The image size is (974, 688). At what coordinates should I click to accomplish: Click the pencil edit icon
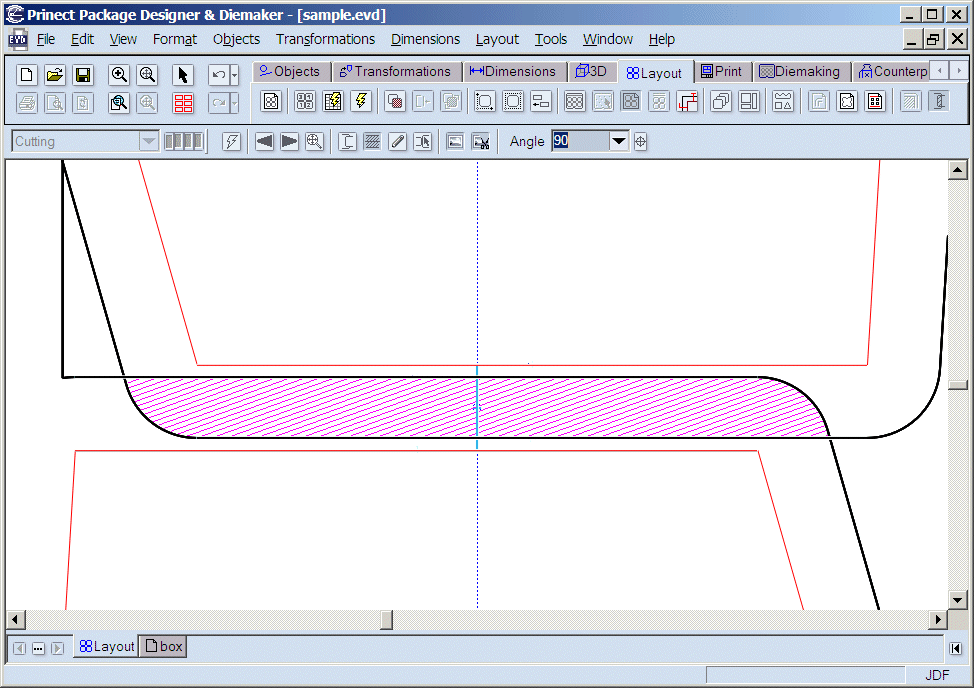point(398,142)
